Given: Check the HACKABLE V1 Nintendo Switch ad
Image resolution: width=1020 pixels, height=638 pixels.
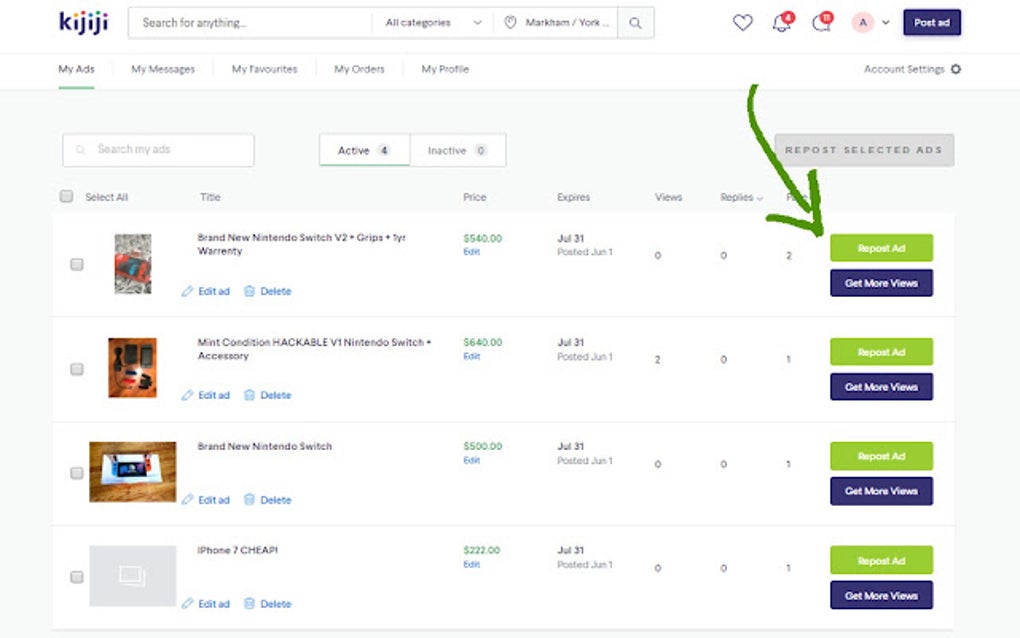Looking at the screenshot, I should pyautogui.click(x=77, y=369).
